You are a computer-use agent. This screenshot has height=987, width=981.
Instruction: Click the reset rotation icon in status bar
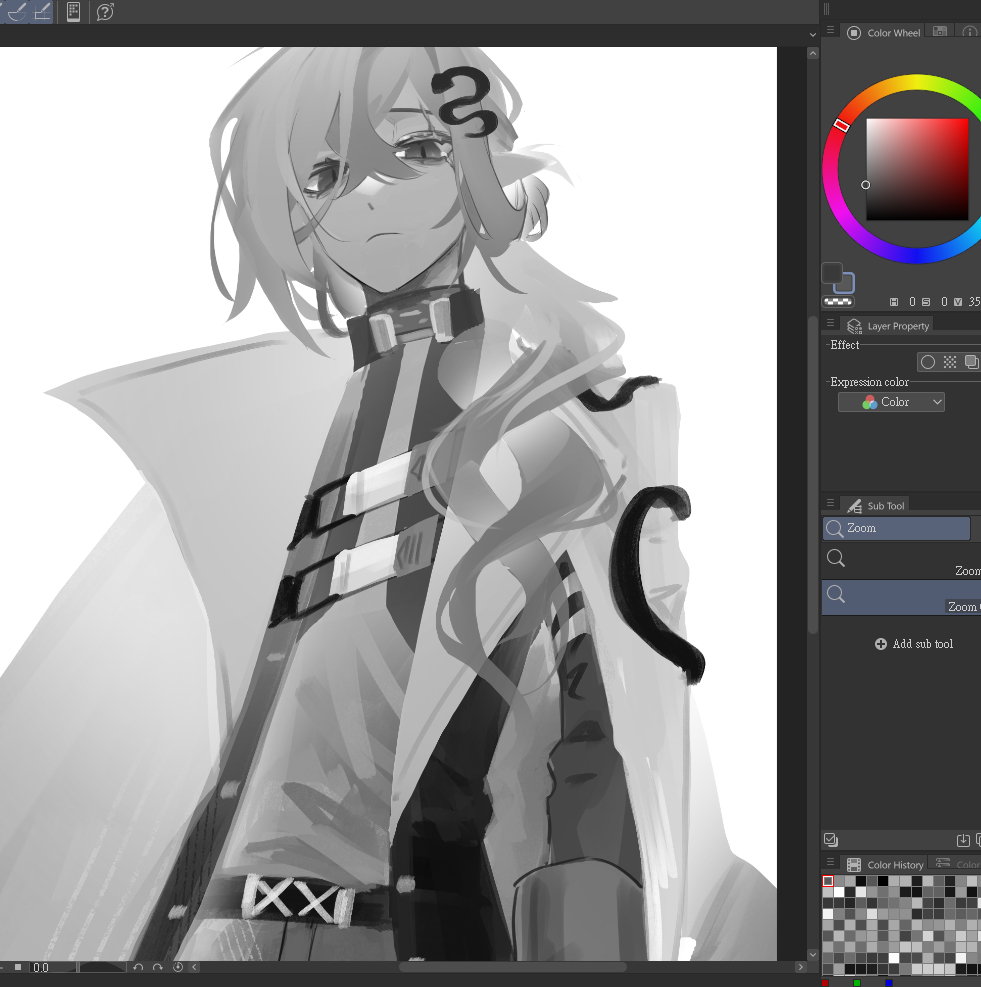coord(178,967)
